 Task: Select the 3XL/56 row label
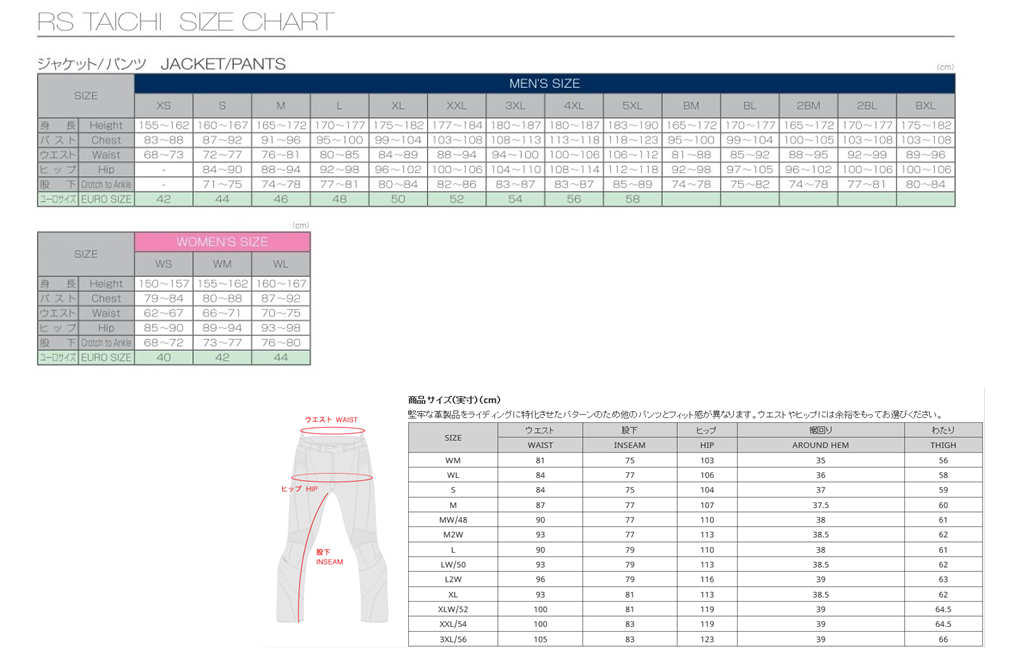tap(453, 639)
